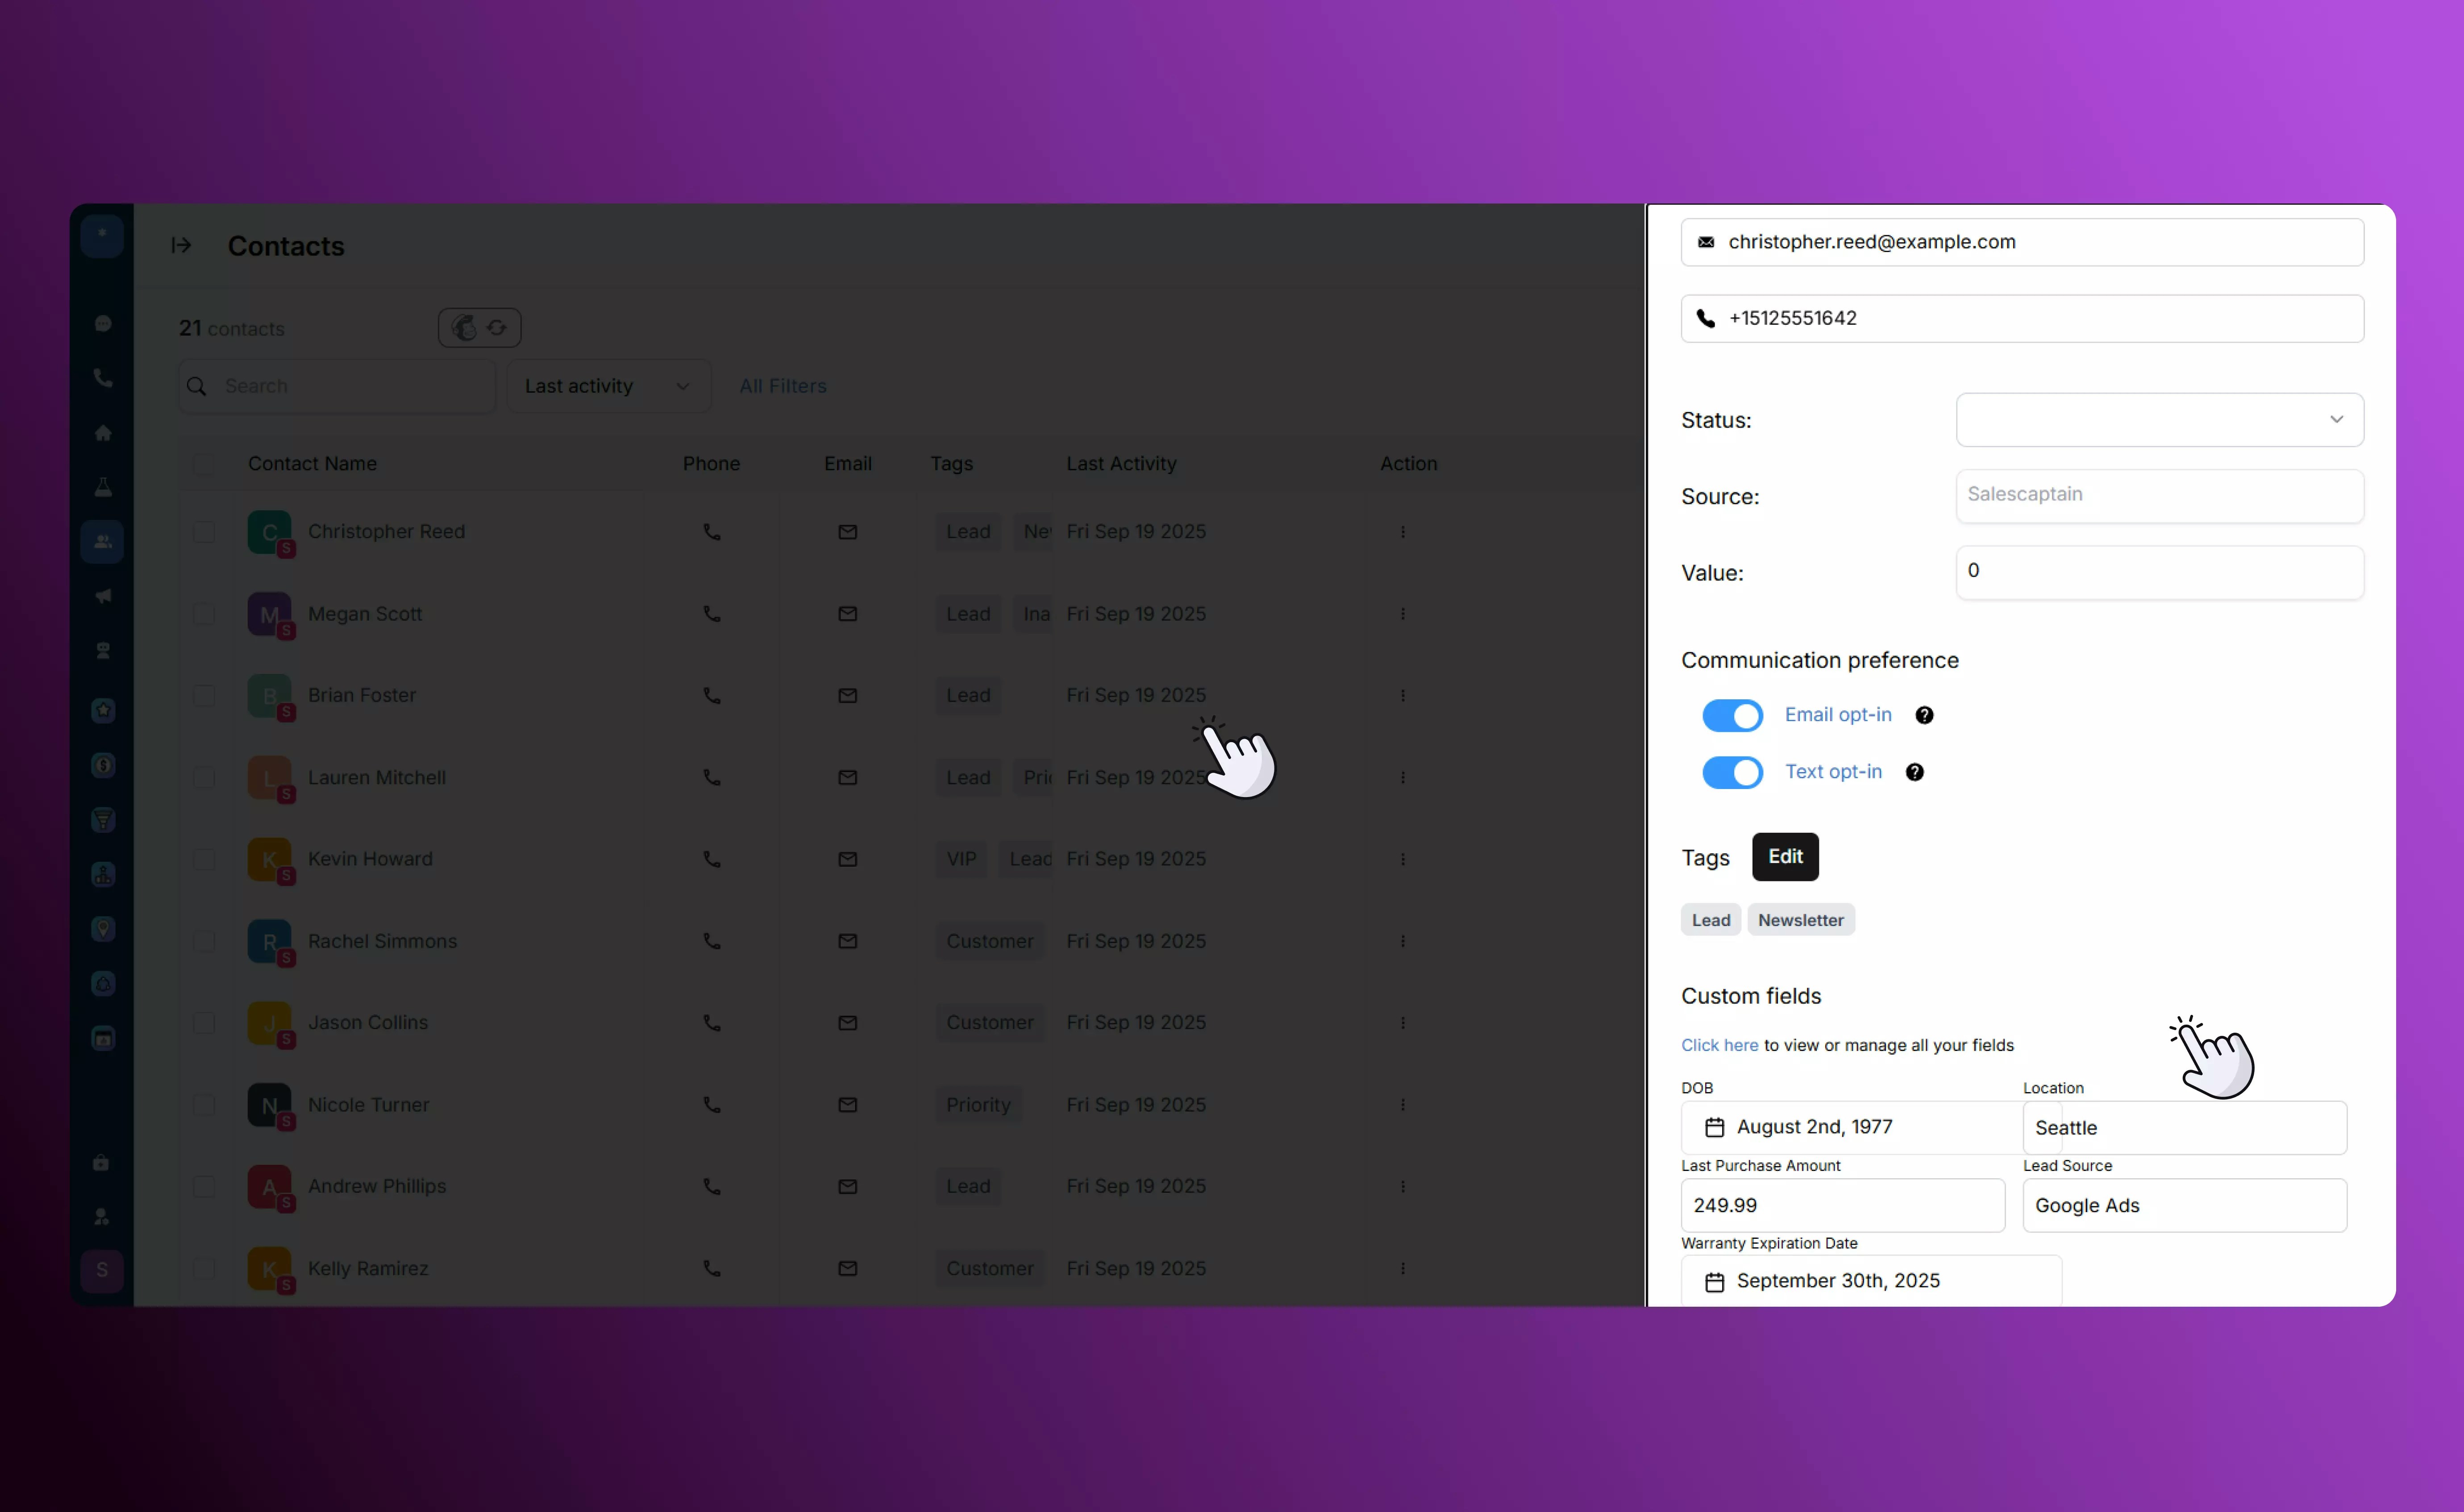Open the pipeline funnel icon in the sidebar
The image size is (2464, 1512).
pyautogui.click(x=103, y=818)
